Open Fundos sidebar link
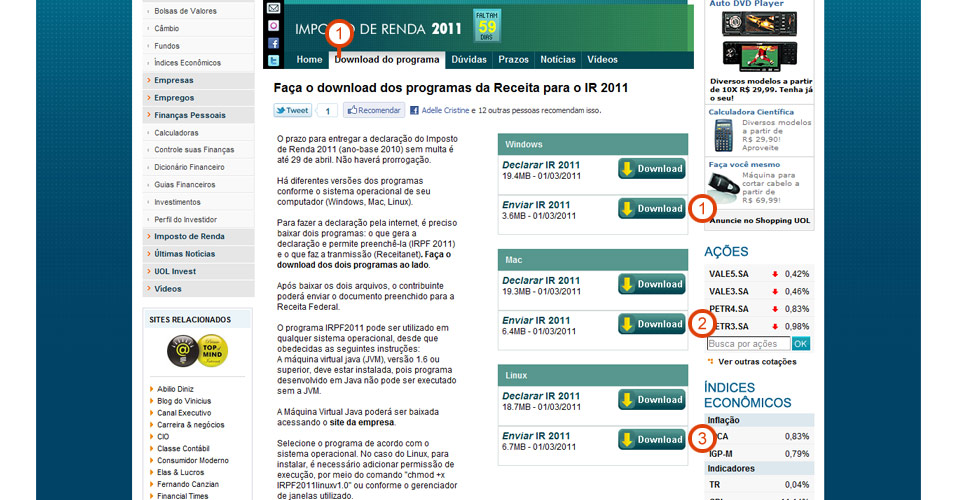Image resolution: width=956 pixels, height=500 pixels. tap(166, 46)
